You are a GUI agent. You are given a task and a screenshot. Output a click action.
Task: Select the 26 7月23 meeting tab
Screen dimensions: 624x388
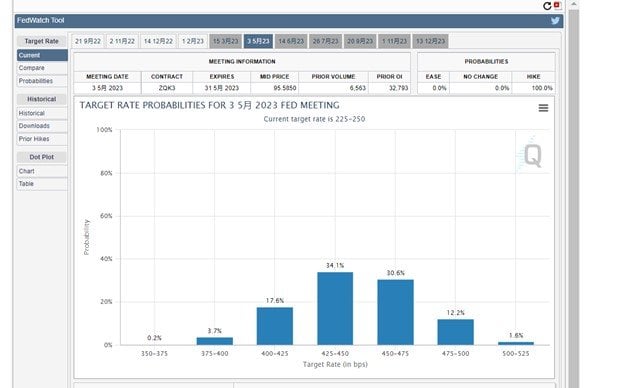click(325, 41)
